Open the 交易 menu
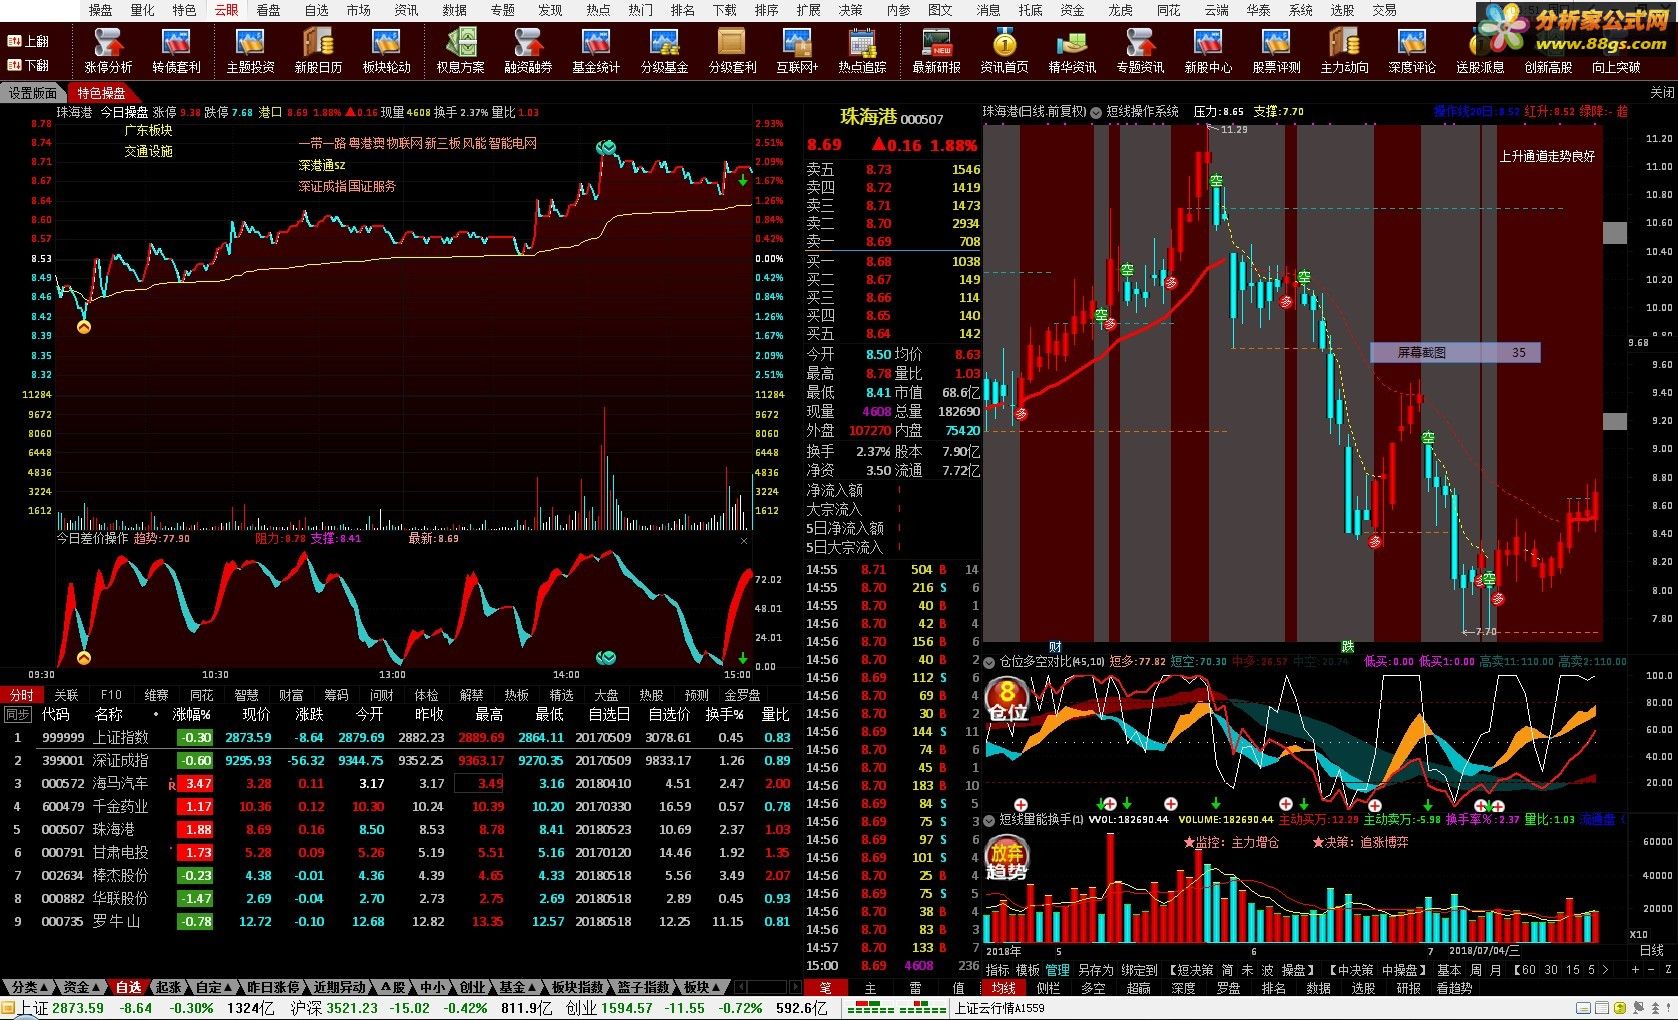The width and height of the screenshot is (1678, 1020). coord(1384,10)
